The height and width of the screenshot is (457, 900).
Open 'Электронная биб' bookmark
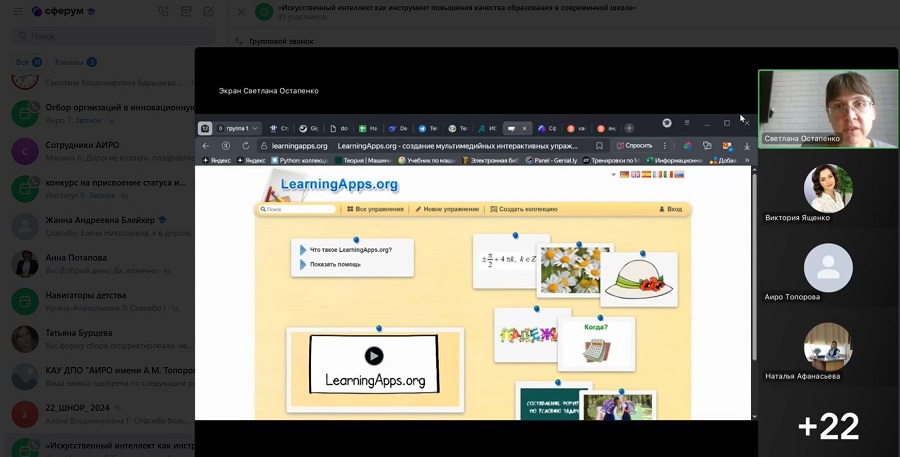(491, 160)
